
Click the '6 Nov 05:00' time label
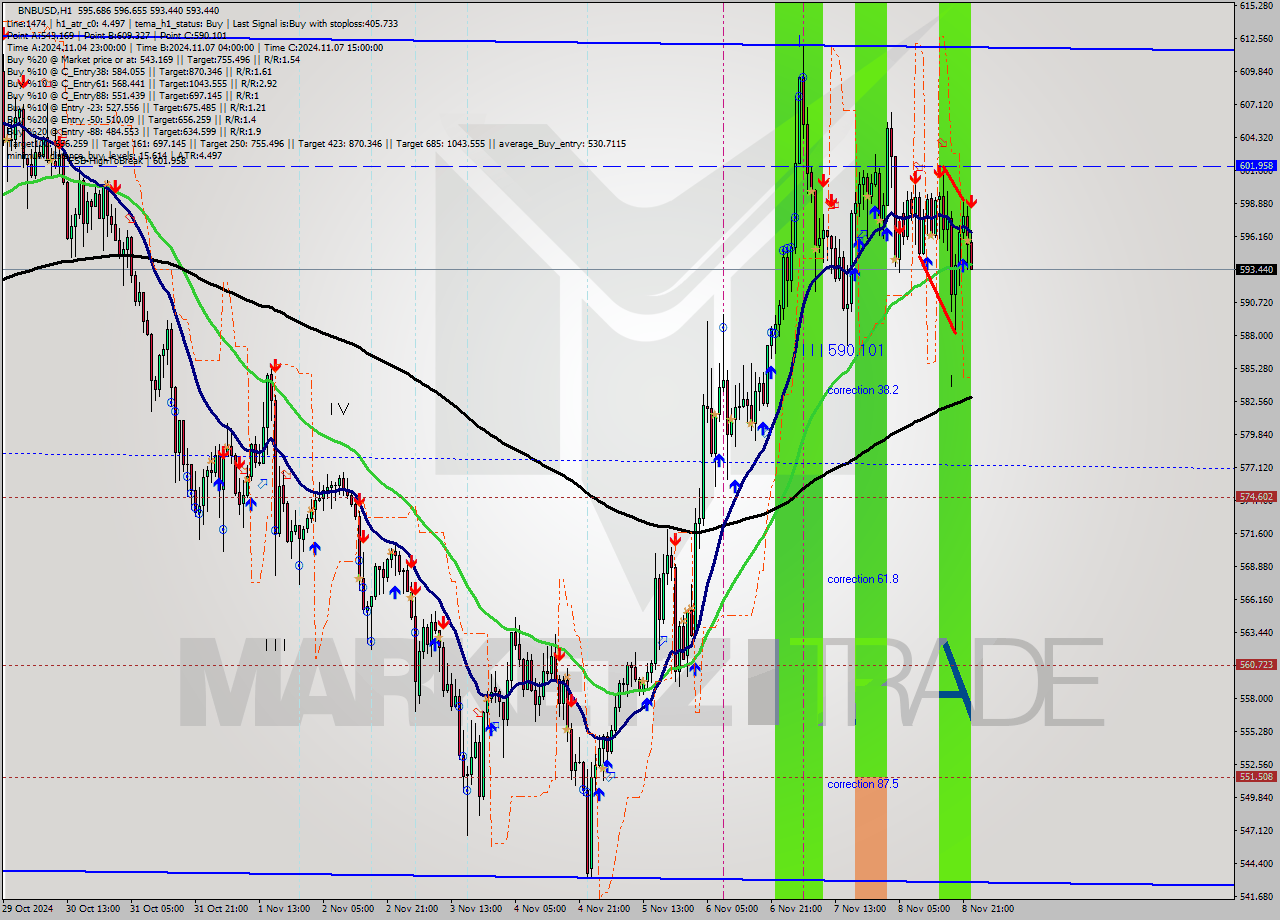(x=733, y=909)
